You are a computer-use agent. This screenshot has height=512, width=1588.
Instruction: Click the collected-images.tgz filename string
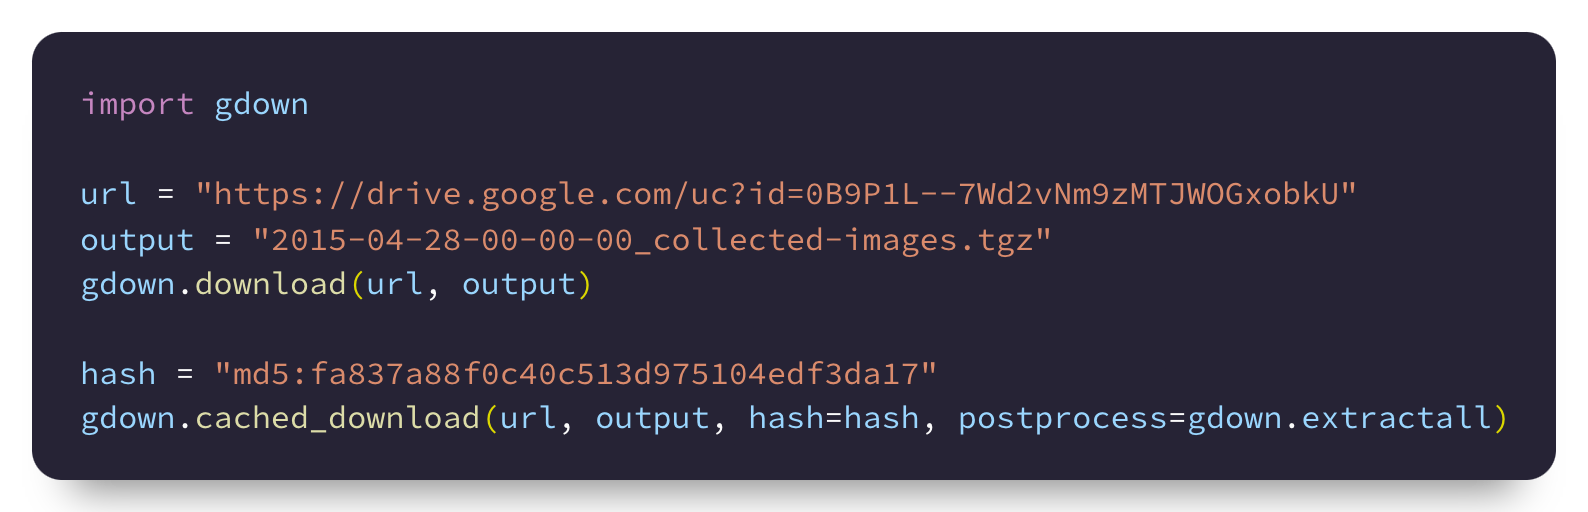point(652,240)
